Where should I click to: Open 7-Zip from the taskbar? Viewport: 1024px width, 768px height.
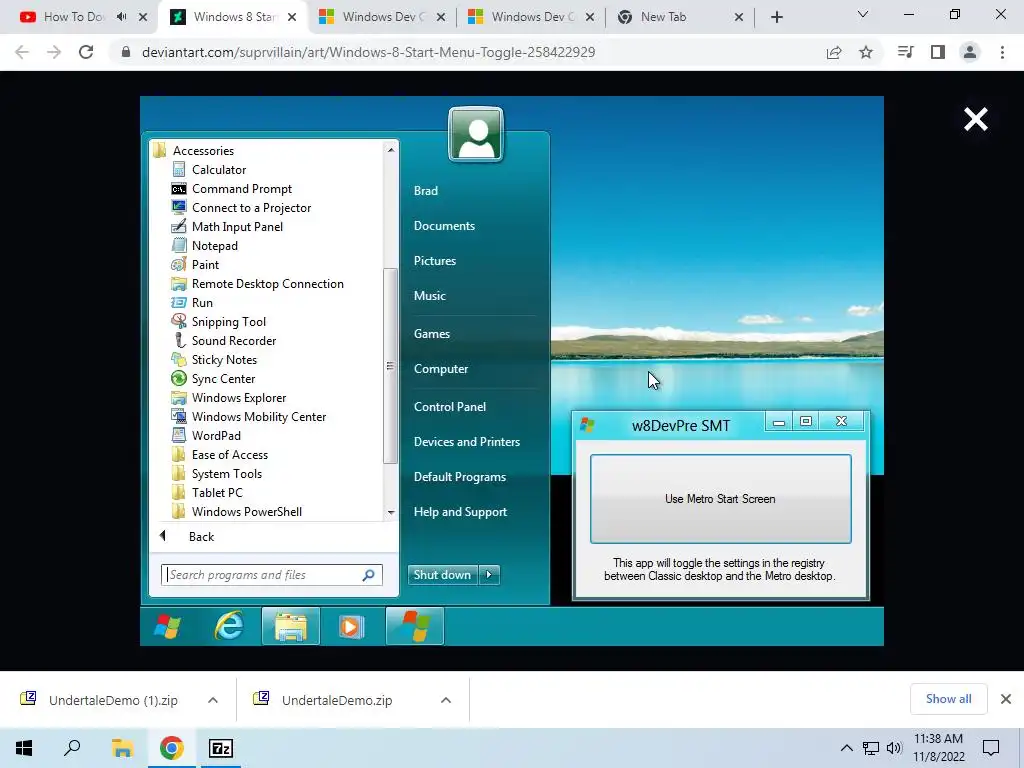click(x=221, y=748)
